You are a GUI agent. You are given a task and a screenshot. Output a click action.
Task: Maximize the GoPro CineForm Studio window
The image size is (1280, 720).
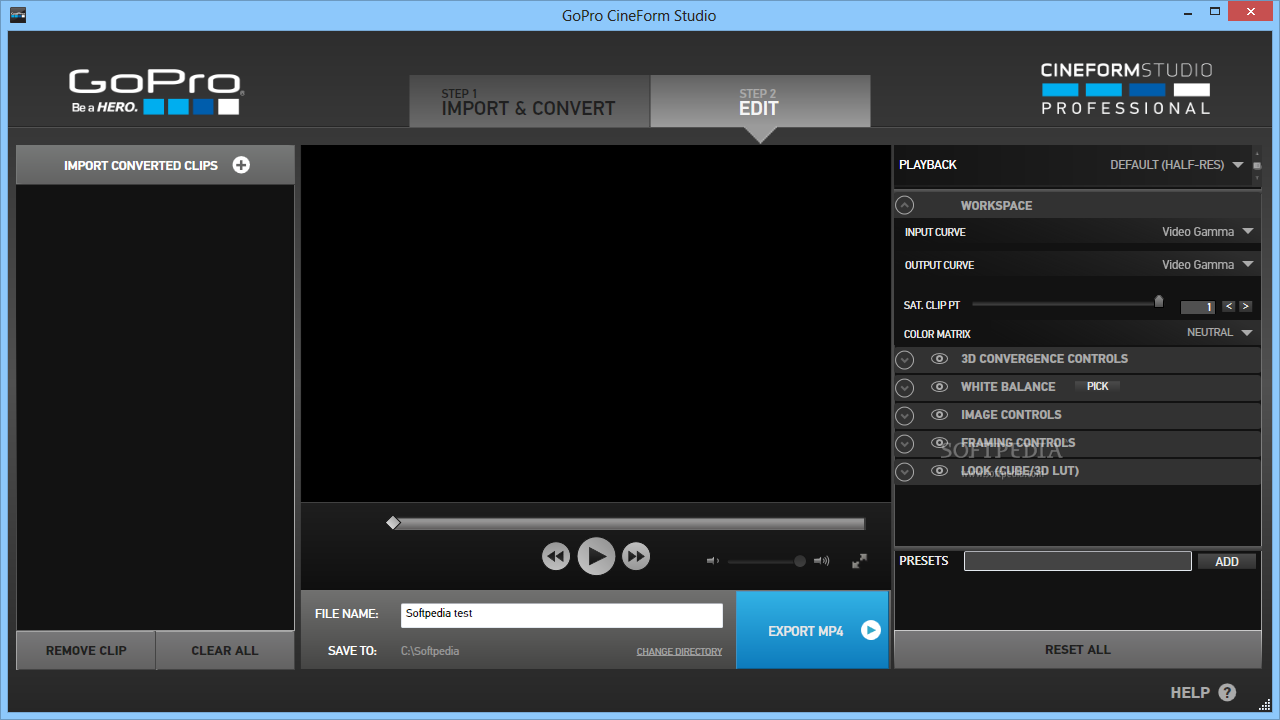(x=1215, y=12)
